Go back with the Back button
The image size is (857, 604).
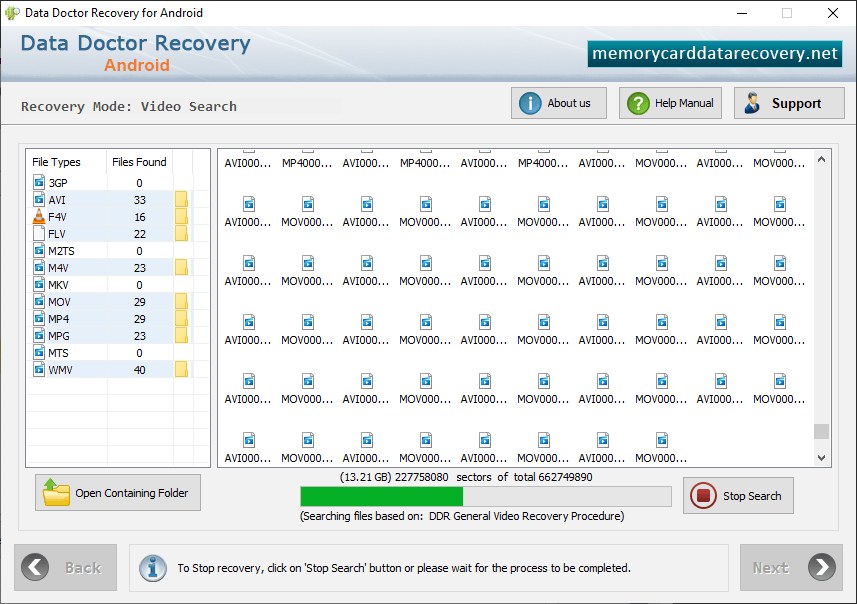pos(66,567)
